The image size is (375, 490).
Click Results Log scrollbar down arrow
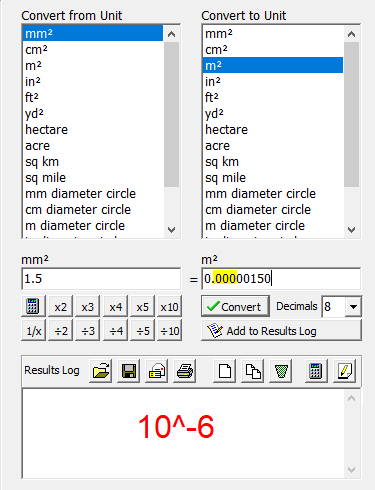point(351,470)
